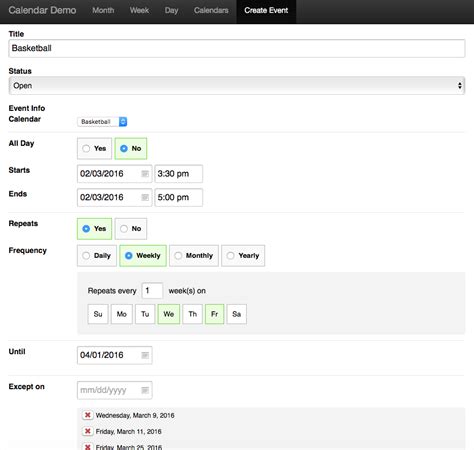Open calendar picker icon in Ends date field
The width and height of the screenshot is (474, 450).
(x=145, y=197)
